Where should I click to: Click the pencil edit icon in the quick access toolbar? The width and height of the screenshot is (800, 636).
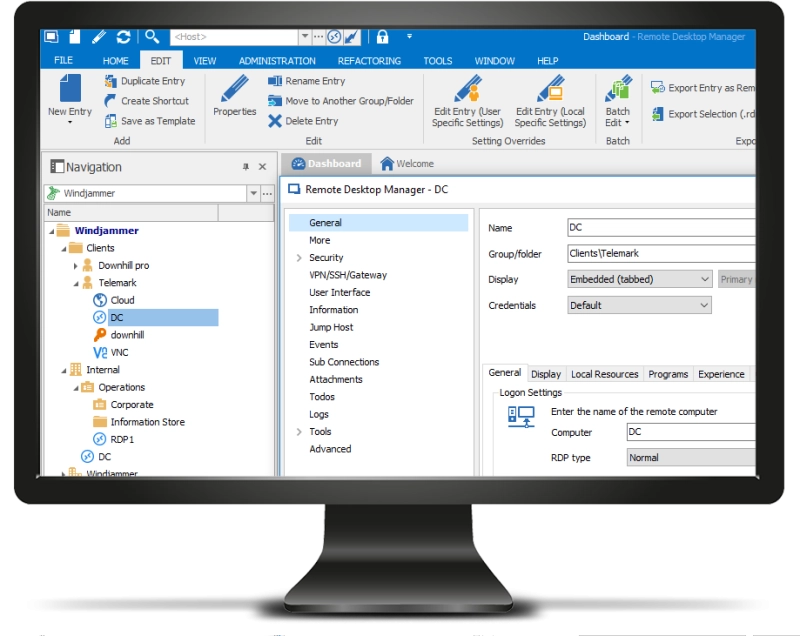click(98, 37)
